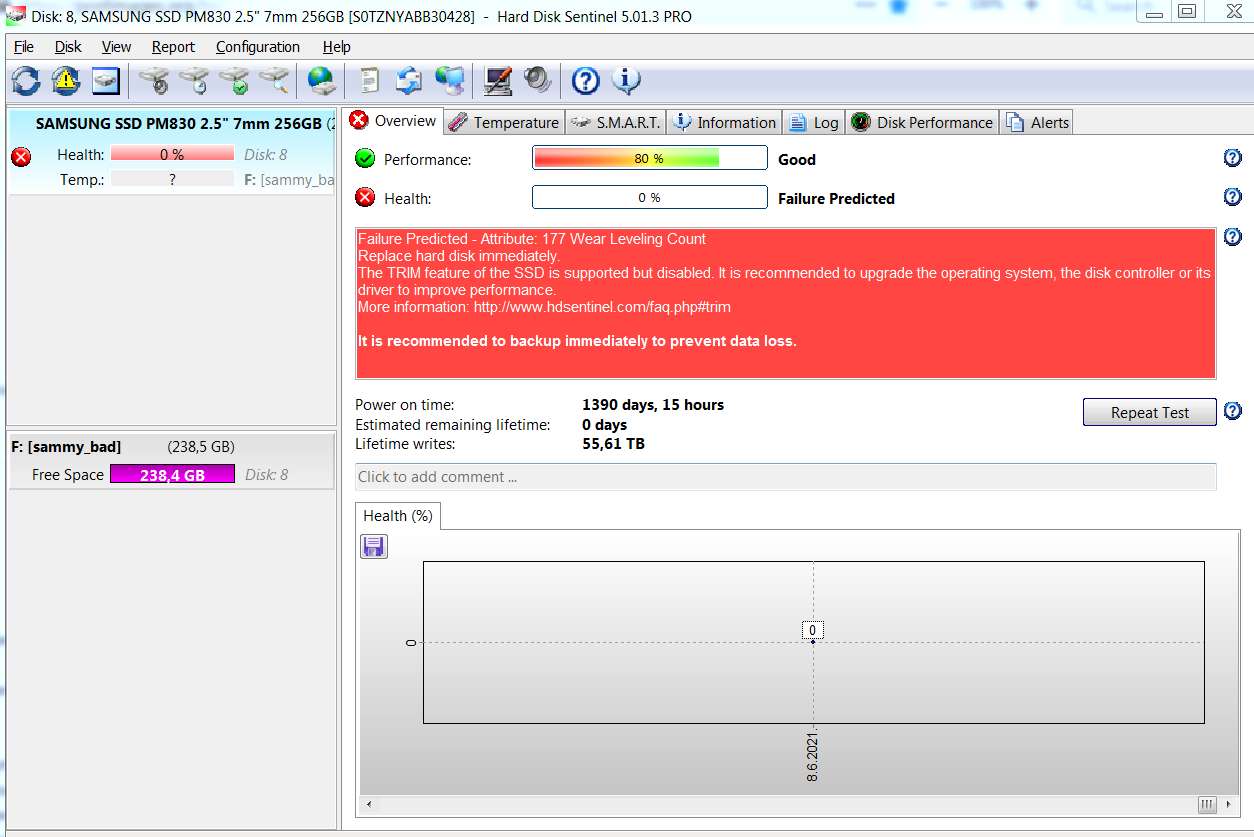
Task: Click help icon beside Performance row
Action: (1233, 158)
